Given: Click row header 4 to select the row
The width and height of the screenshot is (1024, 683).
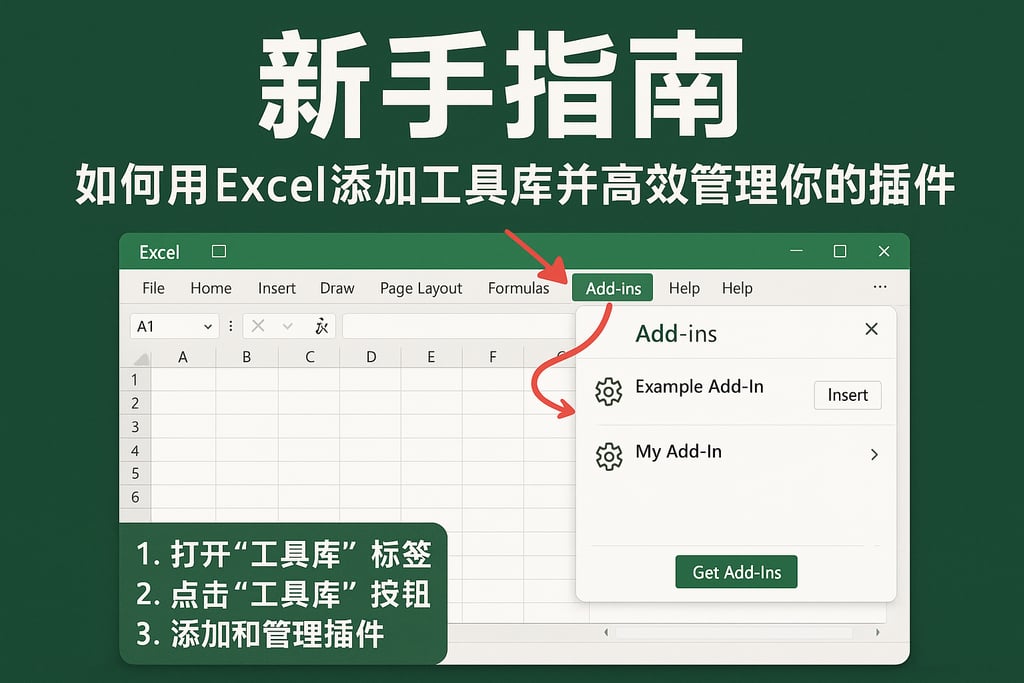Looking at the screenshot, I should click(136, 449).
